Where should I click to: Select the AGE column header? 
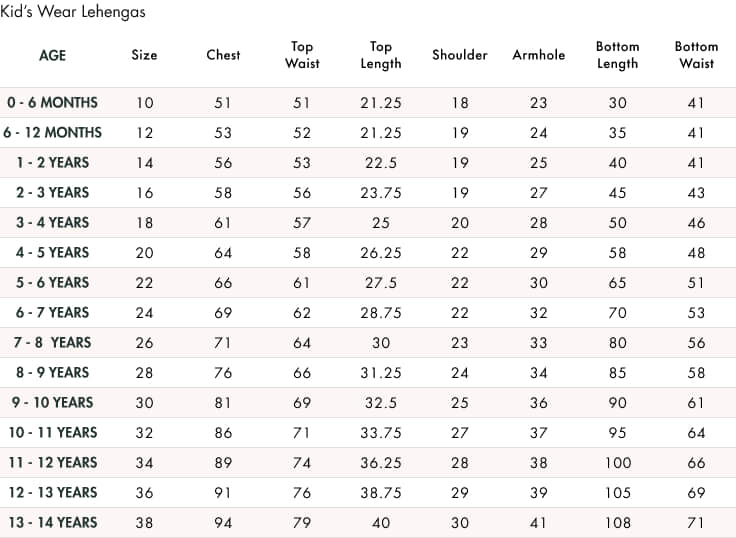53,55
